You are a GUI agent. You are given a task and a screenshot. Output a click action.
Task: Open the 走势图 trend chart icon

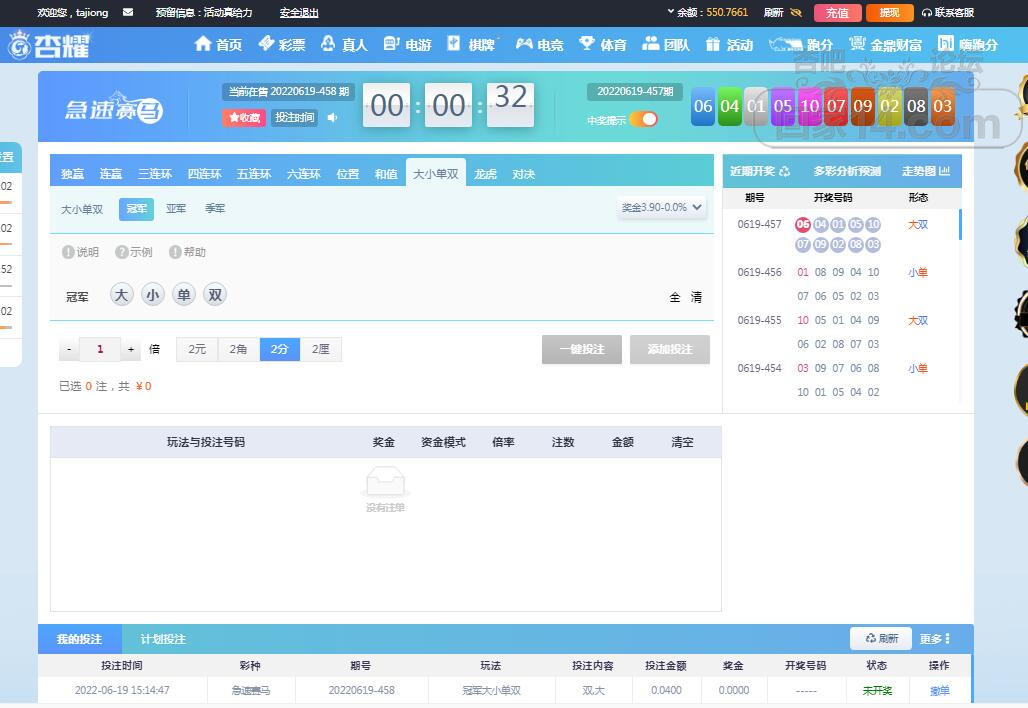[x=945, y=171]
